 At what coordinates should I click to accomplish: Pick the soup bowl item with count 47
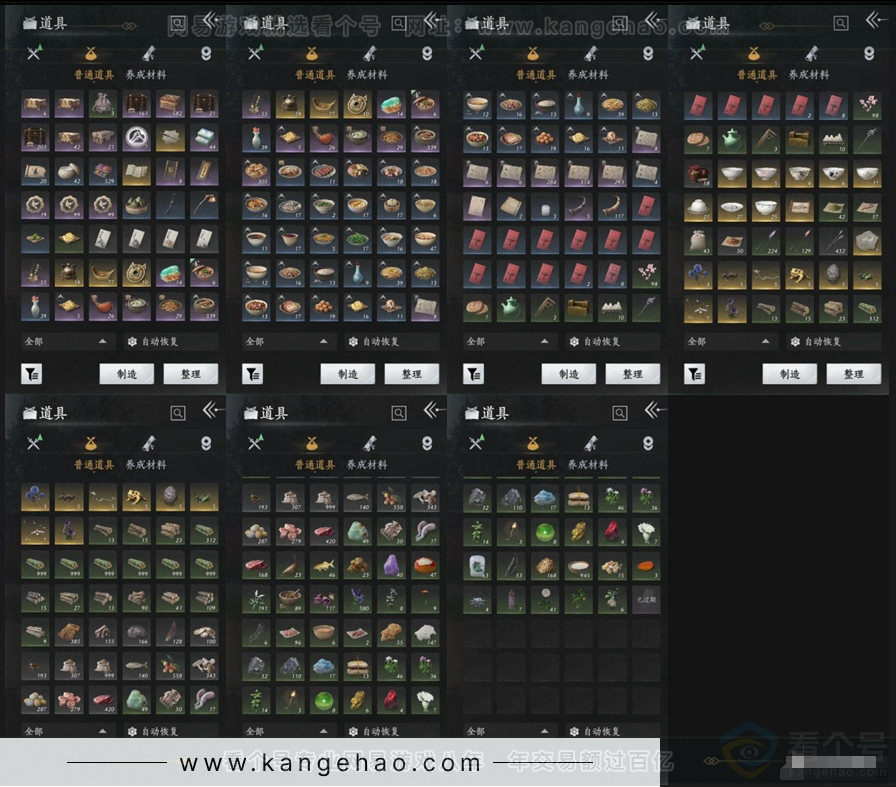pyautogui.click(x=425, y=239)
